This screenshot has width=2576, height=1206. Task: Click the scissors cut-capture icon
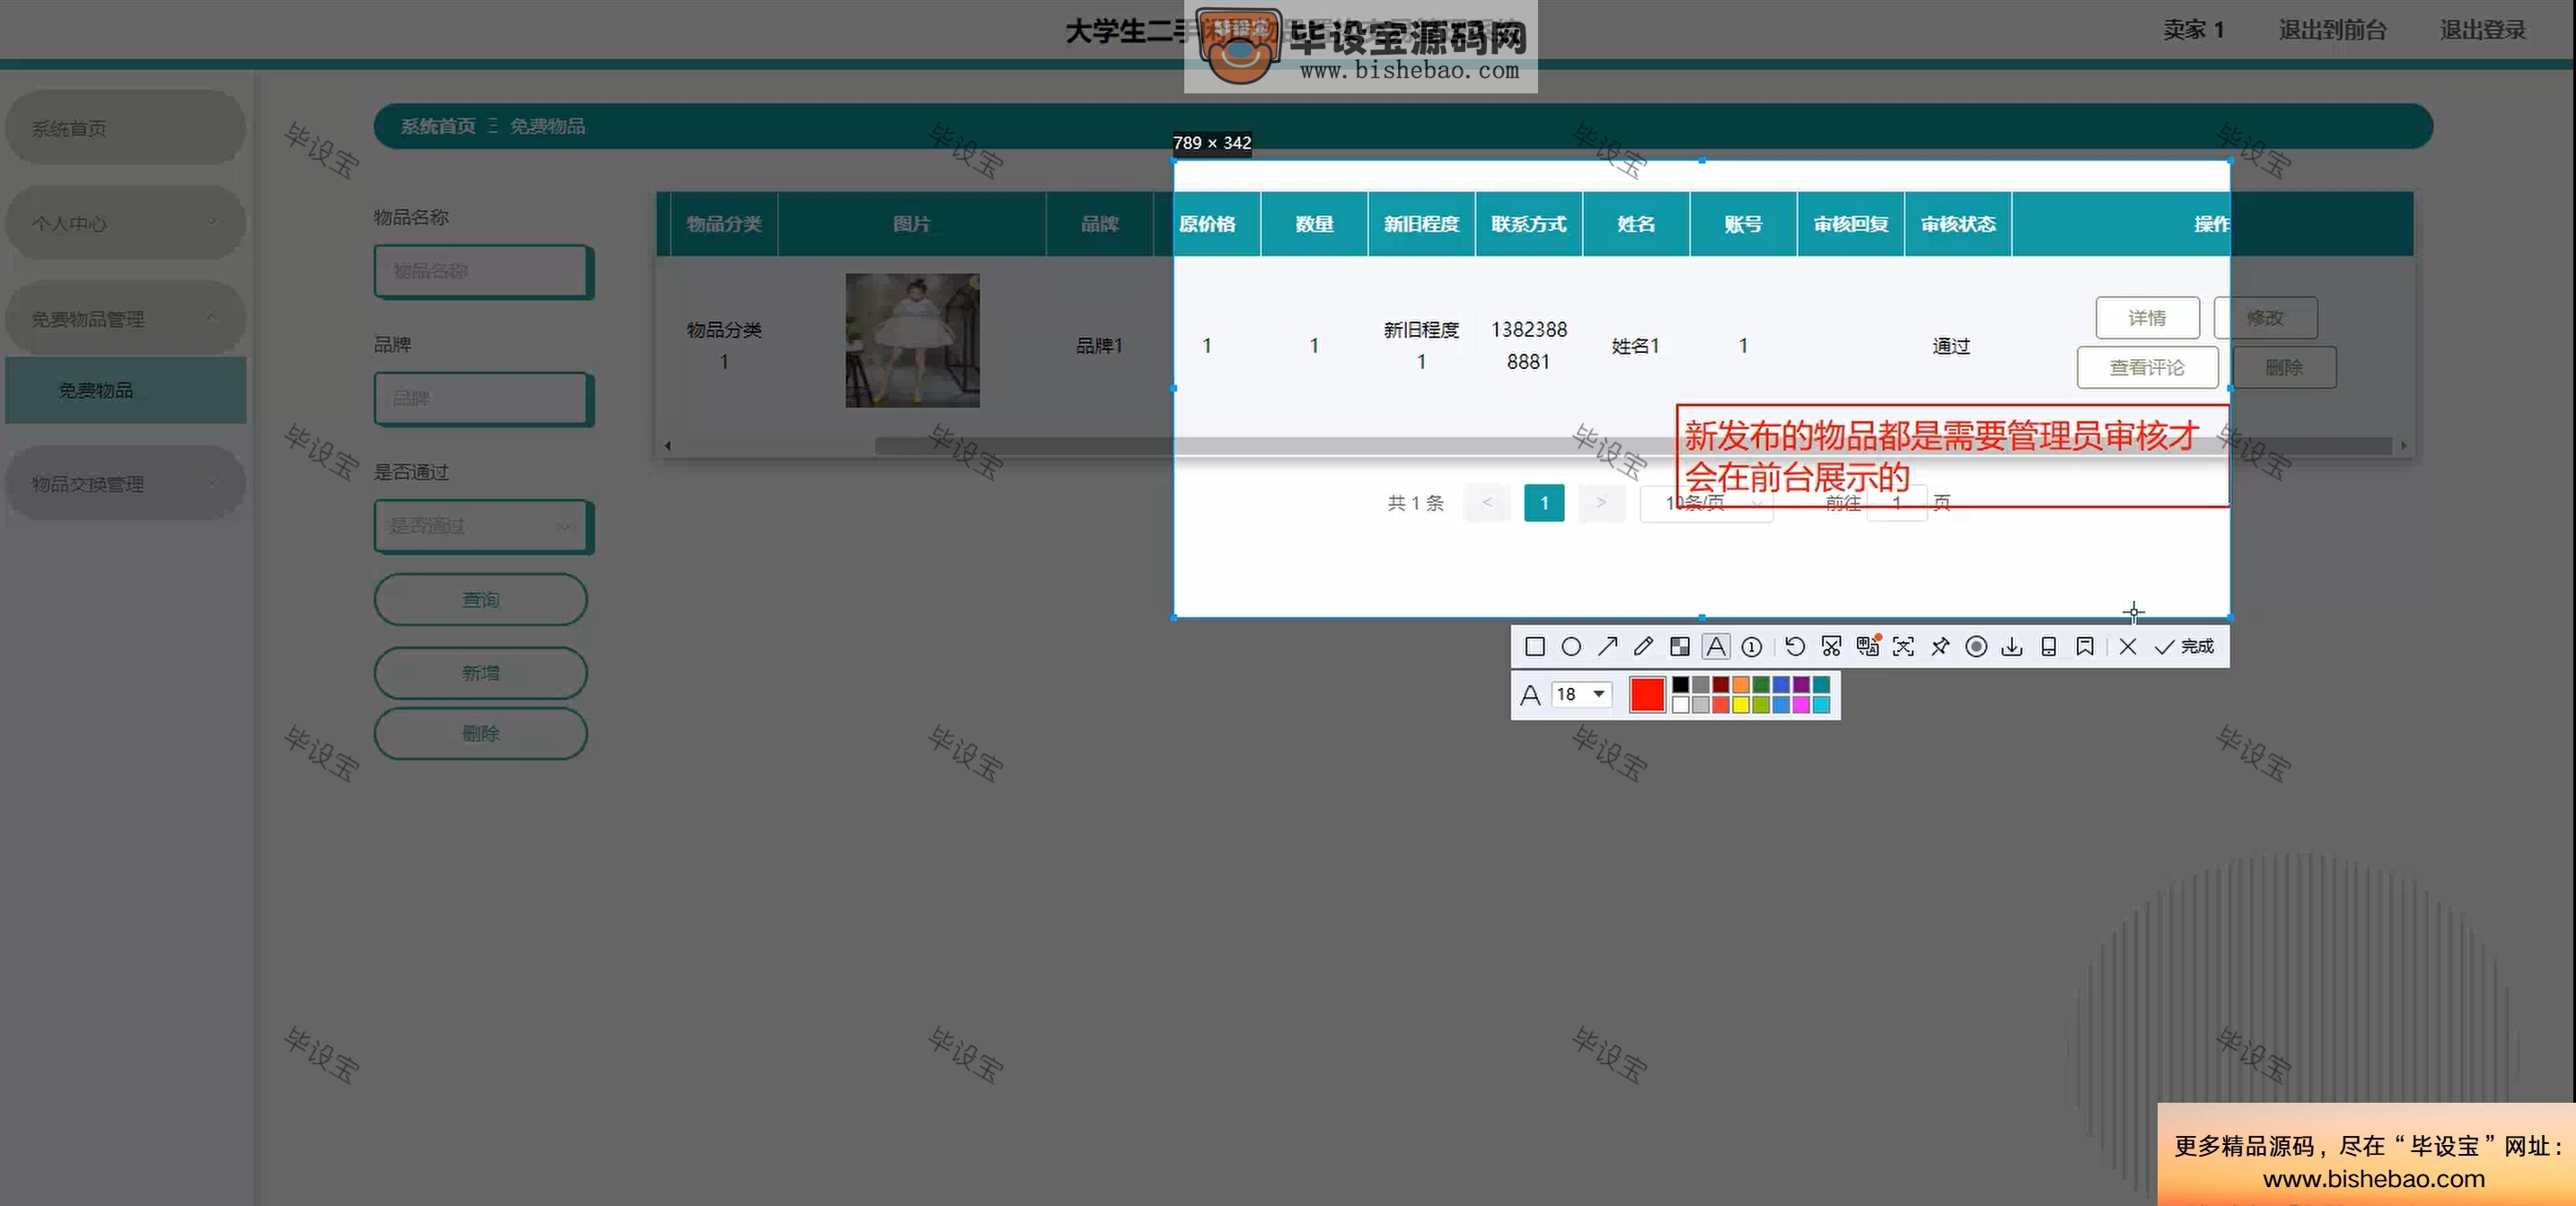tap(1831, 647)
